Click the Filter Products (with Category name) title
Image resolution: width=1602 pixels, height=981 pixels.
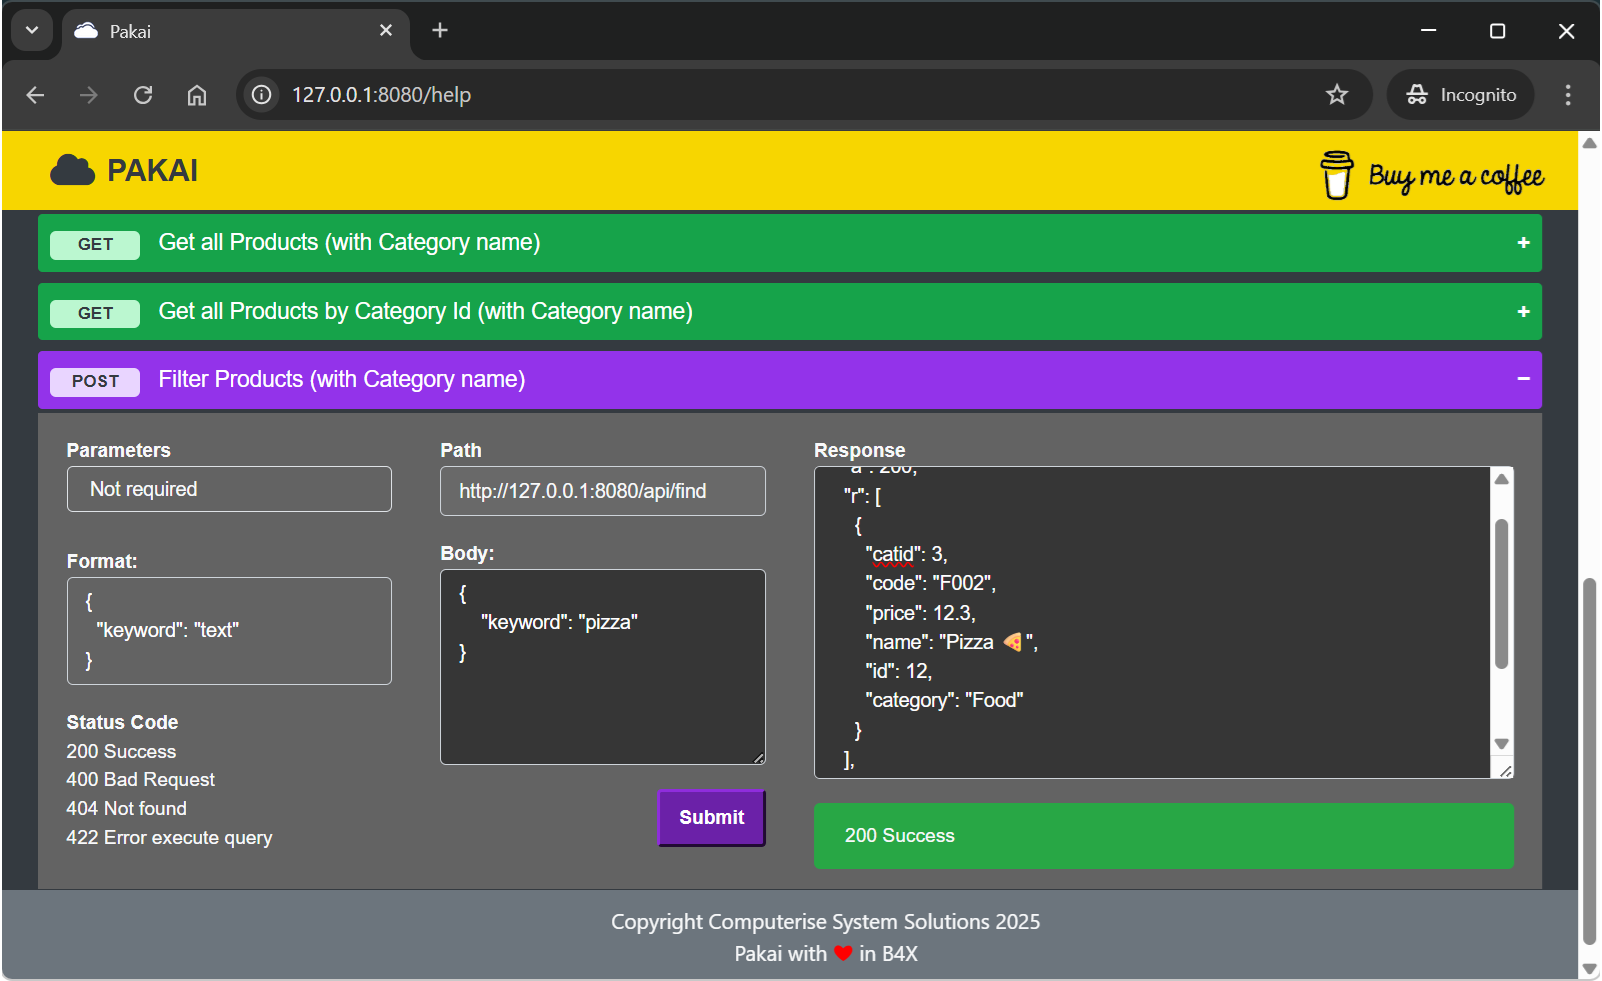click(342, 380)
